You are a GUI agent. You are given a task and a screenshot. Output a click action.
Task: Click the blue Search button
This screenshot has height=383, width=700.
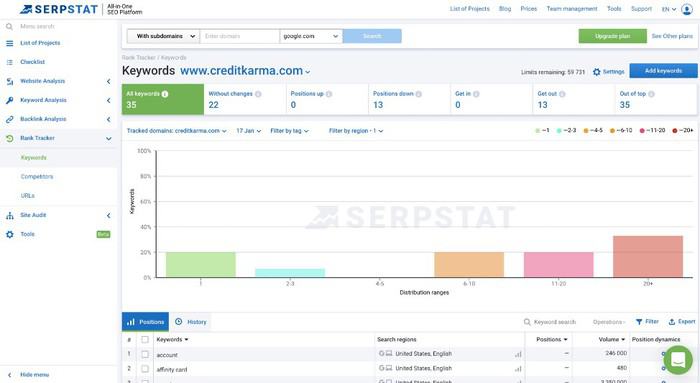coord(372,36)
